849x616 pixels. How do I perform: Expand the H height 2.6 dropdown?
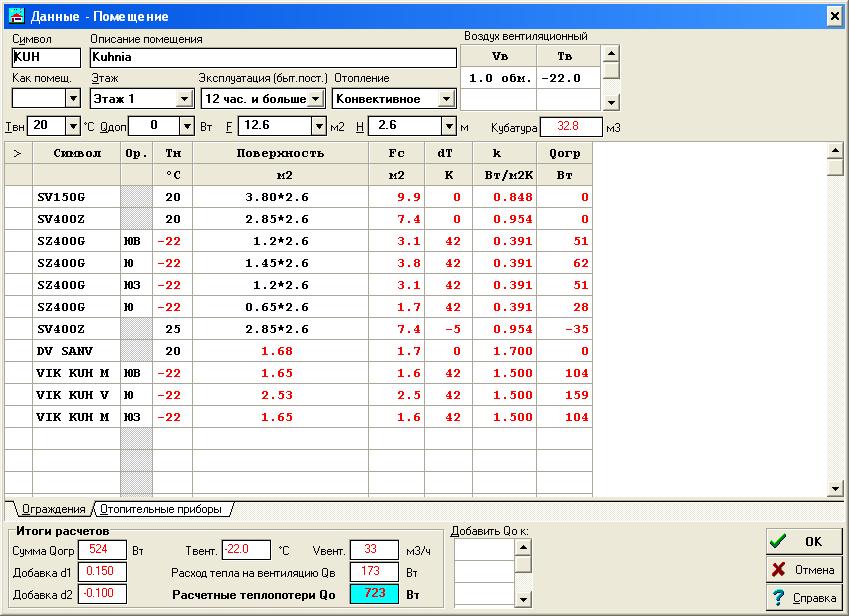coord(449,126)
